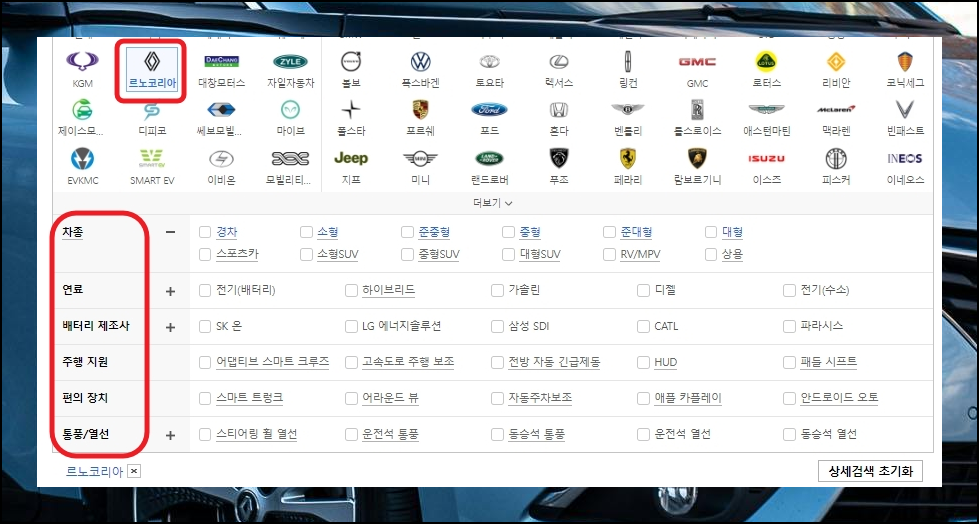This screenshot has height=524, width=979.
Task: Select the Lamborghini logo
Action: [697, 158]
